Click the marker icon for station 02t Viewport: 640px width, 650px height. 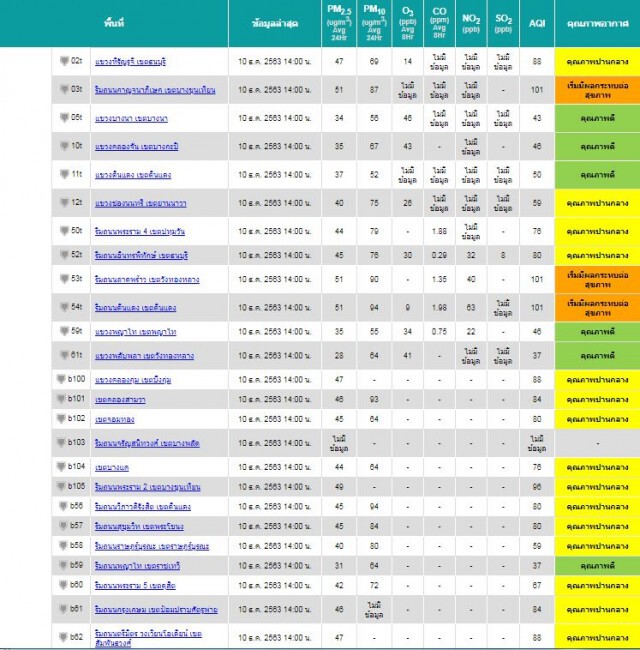coord(64,61)
